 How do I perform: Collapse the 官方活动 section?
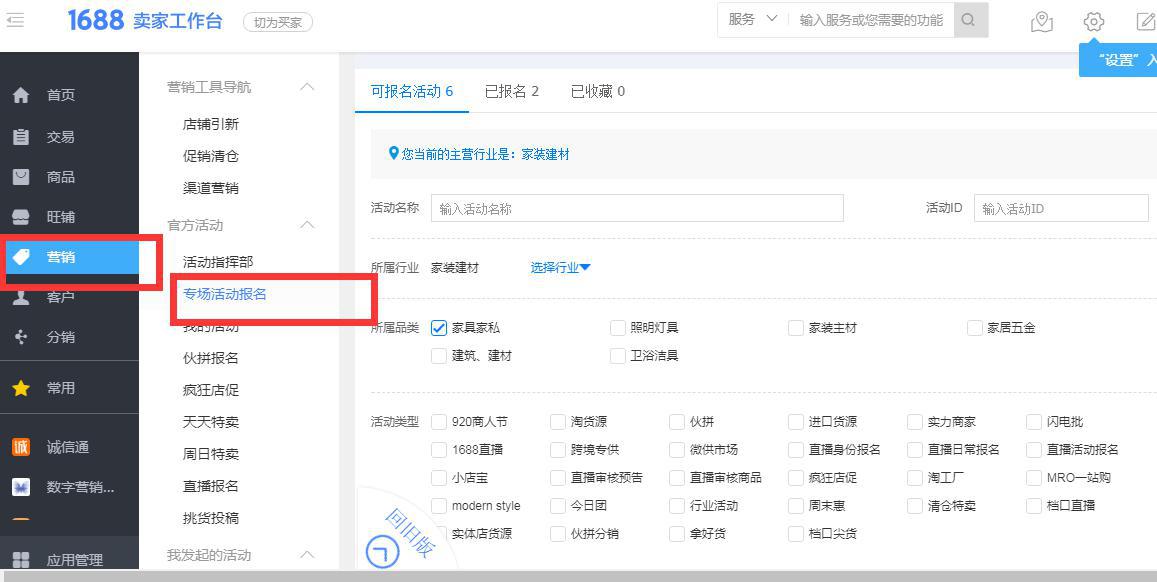click(x=306, y=225)
